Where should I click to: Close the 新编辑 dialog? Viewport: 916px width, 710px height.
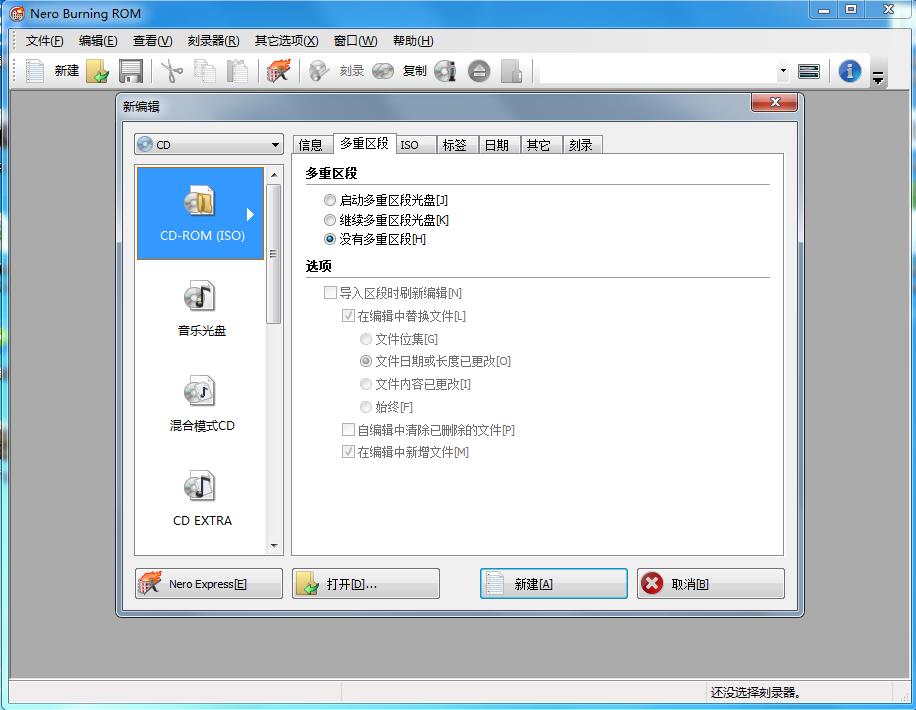click(x=775, y=102)
